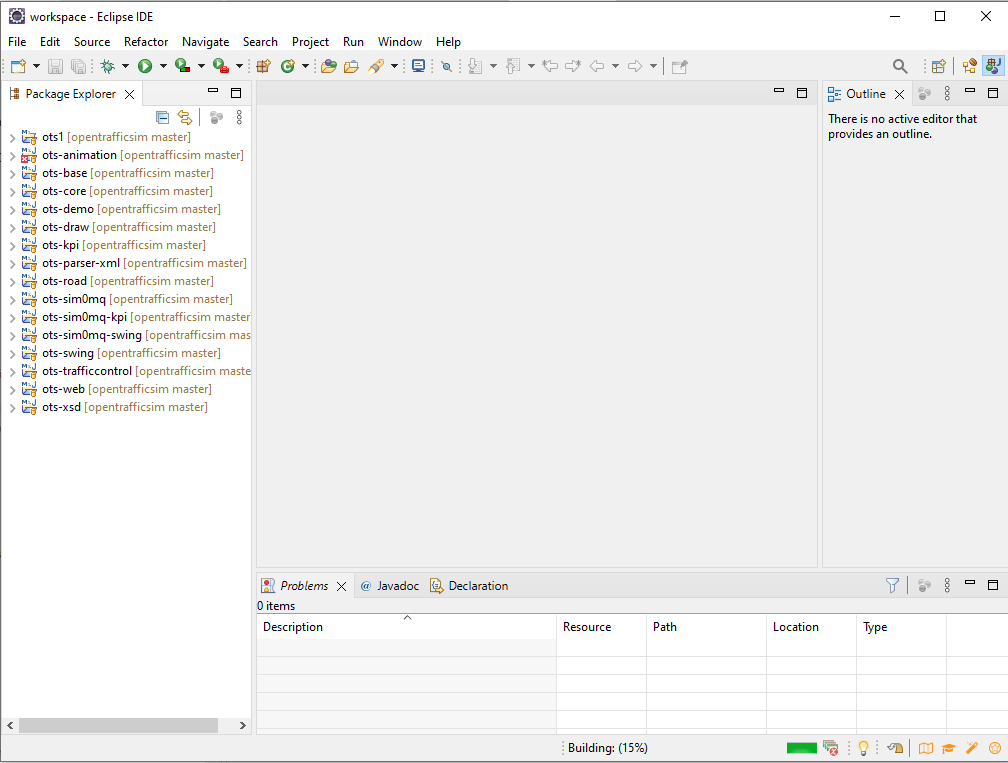Click the Open Type icon
This screenshot has width=1008, height=763.
[x=328, y=66]
